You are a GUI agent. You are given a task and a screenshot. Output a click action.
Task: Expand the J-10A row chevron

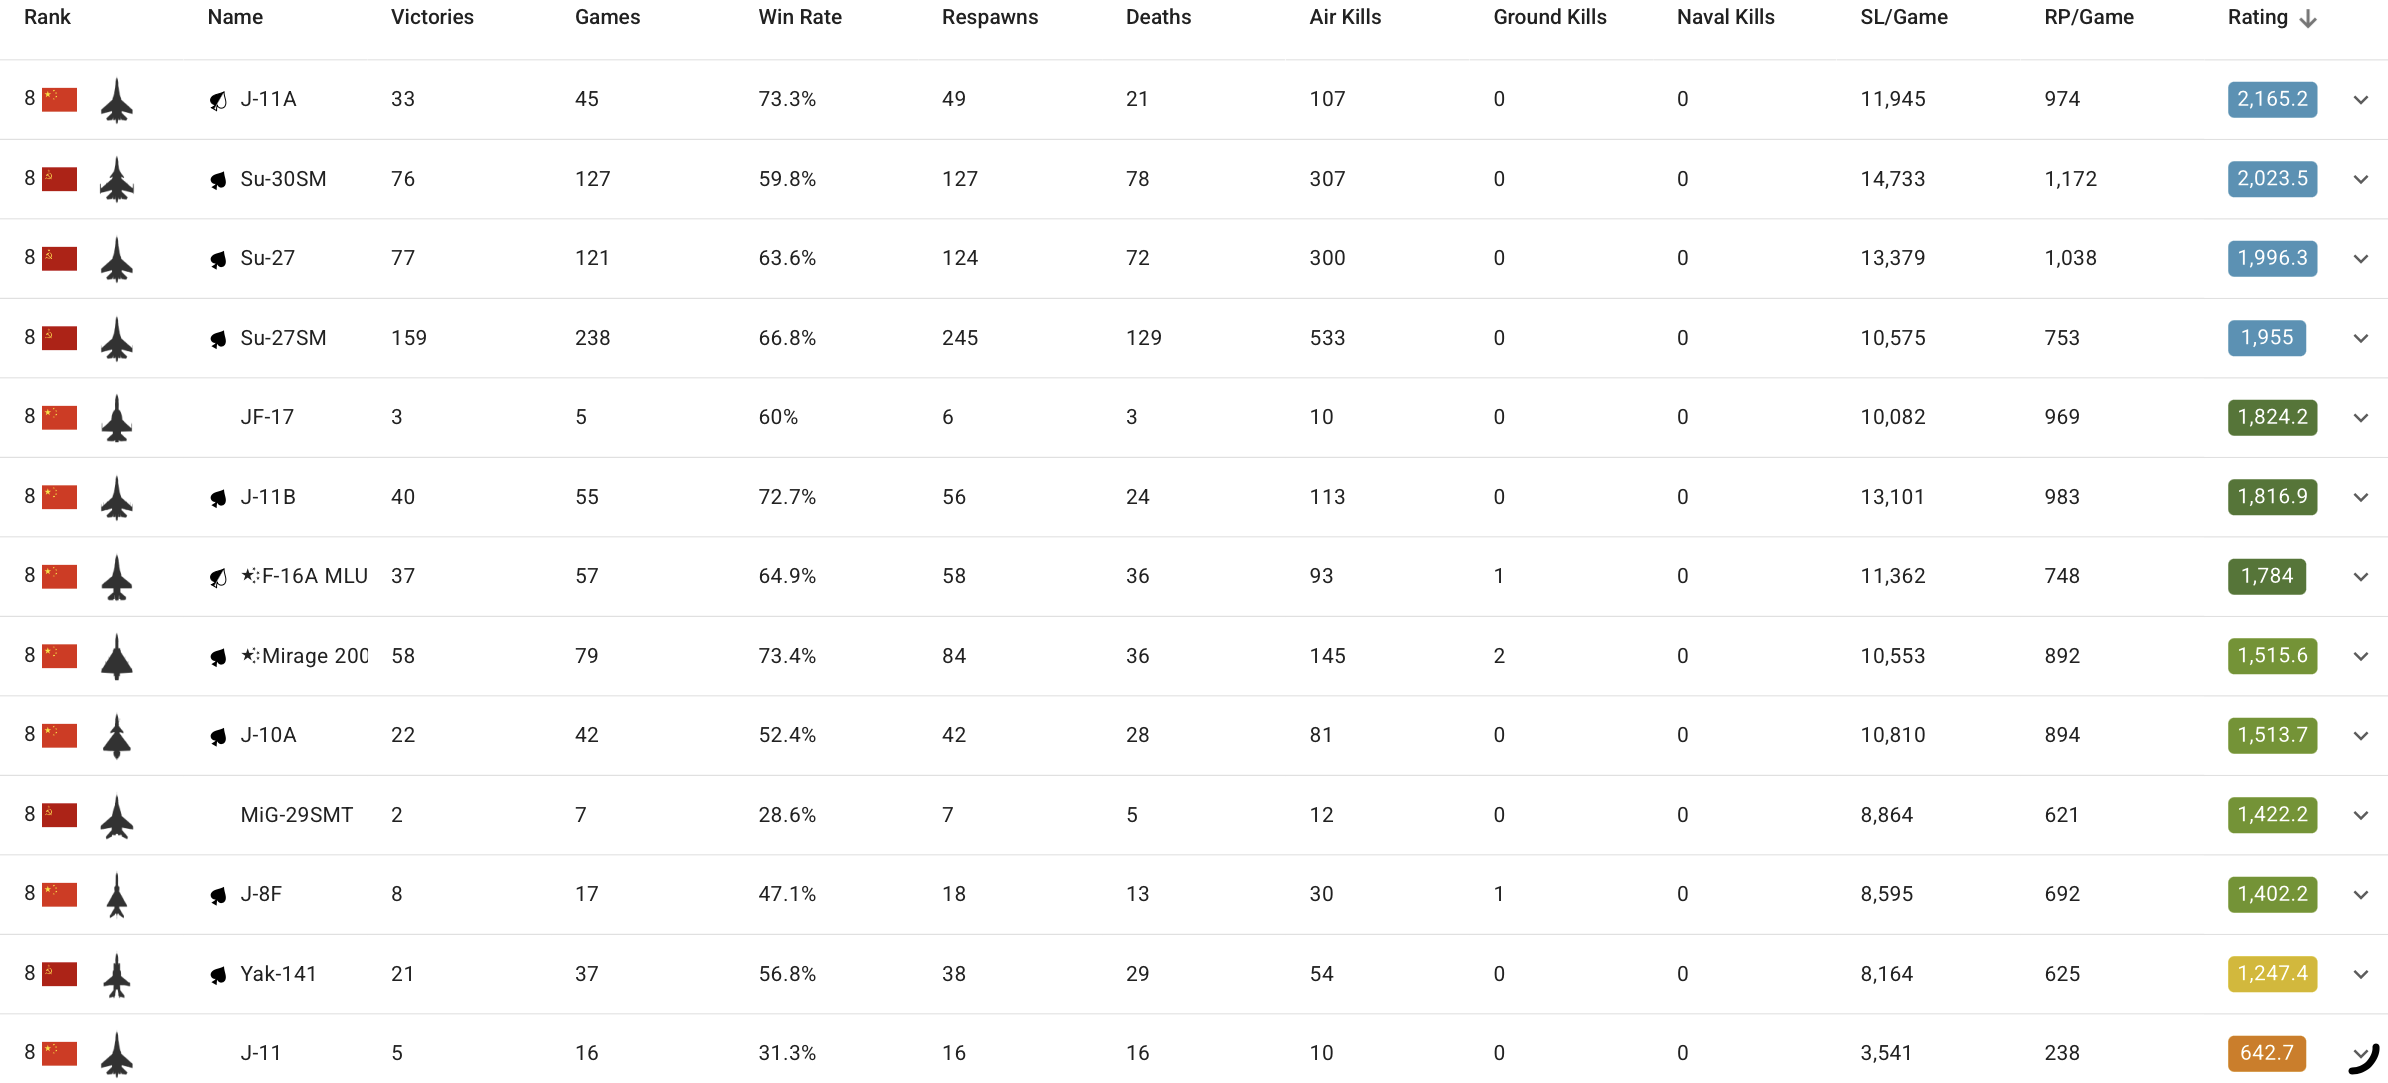(2361, 736)
